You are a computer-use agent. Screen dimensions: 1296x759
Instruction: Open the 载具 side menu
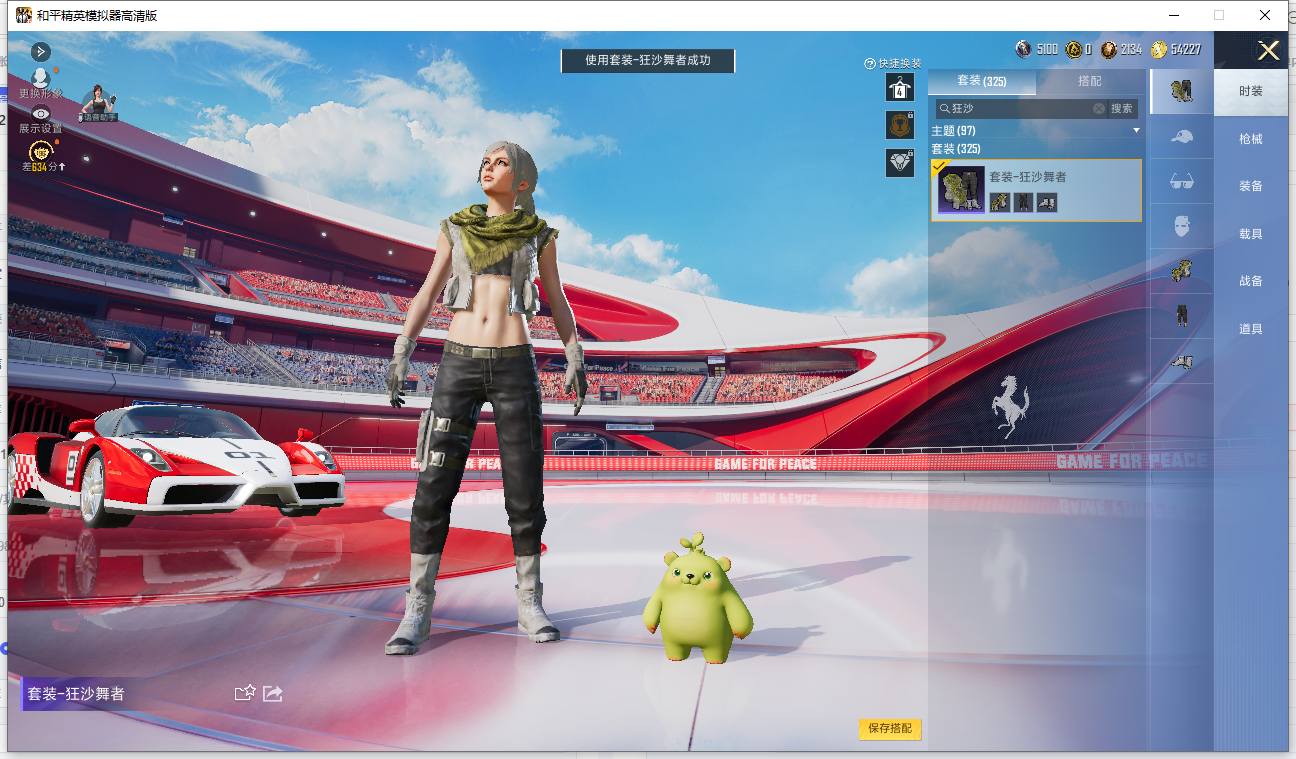tap(1251, 234)
